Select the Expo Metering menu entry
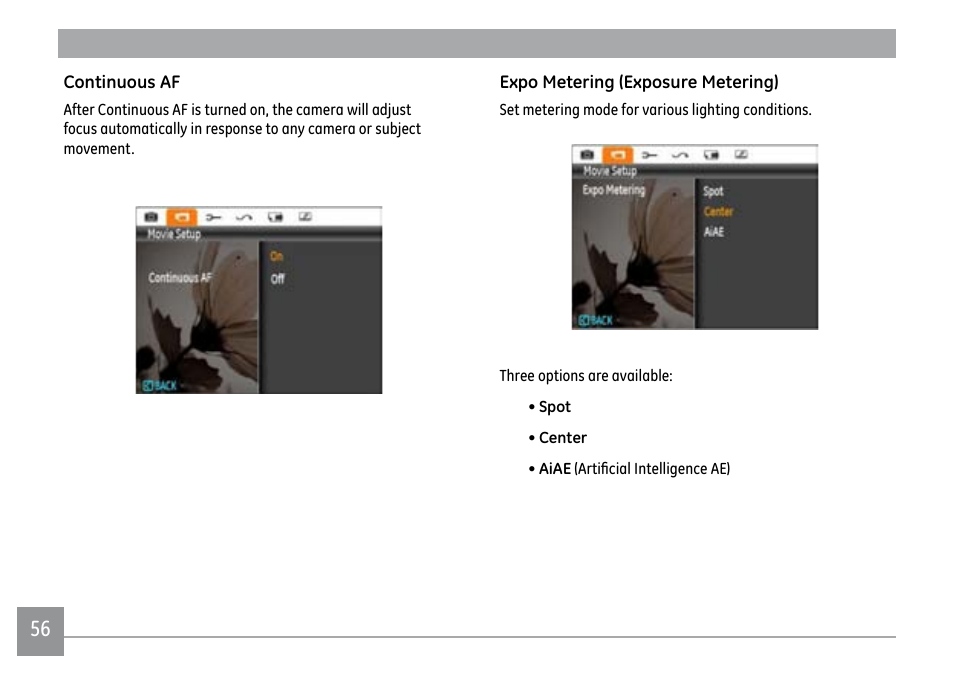This screenshot has width=954, height=694. [614, 190]
